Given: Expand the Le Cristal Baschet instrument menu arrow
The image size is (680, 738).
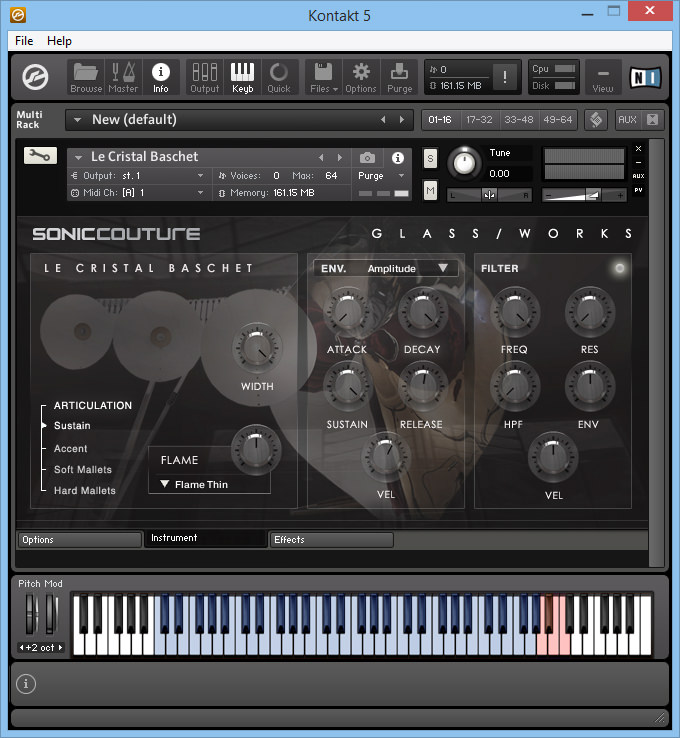Looking at the screenshot, I should pyautogui.click(x=79, y=158).
